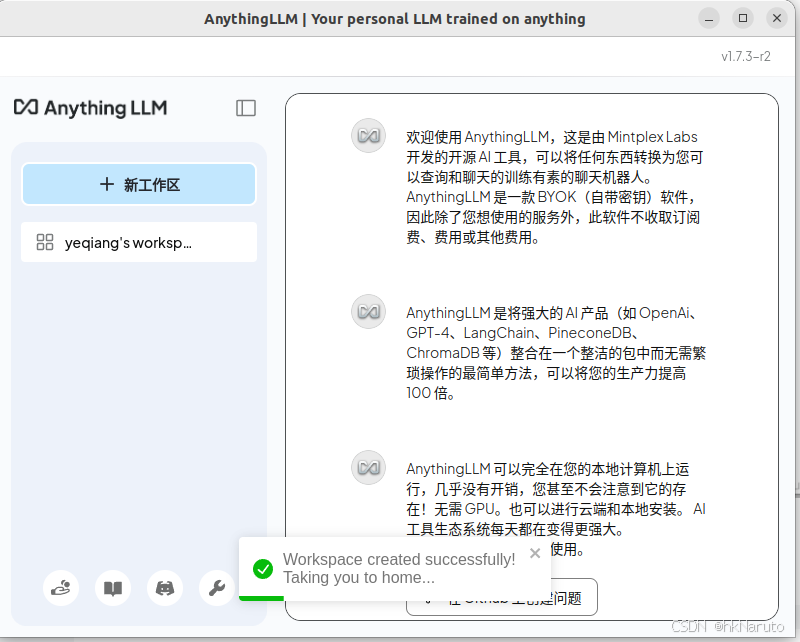
Task: Click the green success checkmark icon
Action: click(263, 569)
